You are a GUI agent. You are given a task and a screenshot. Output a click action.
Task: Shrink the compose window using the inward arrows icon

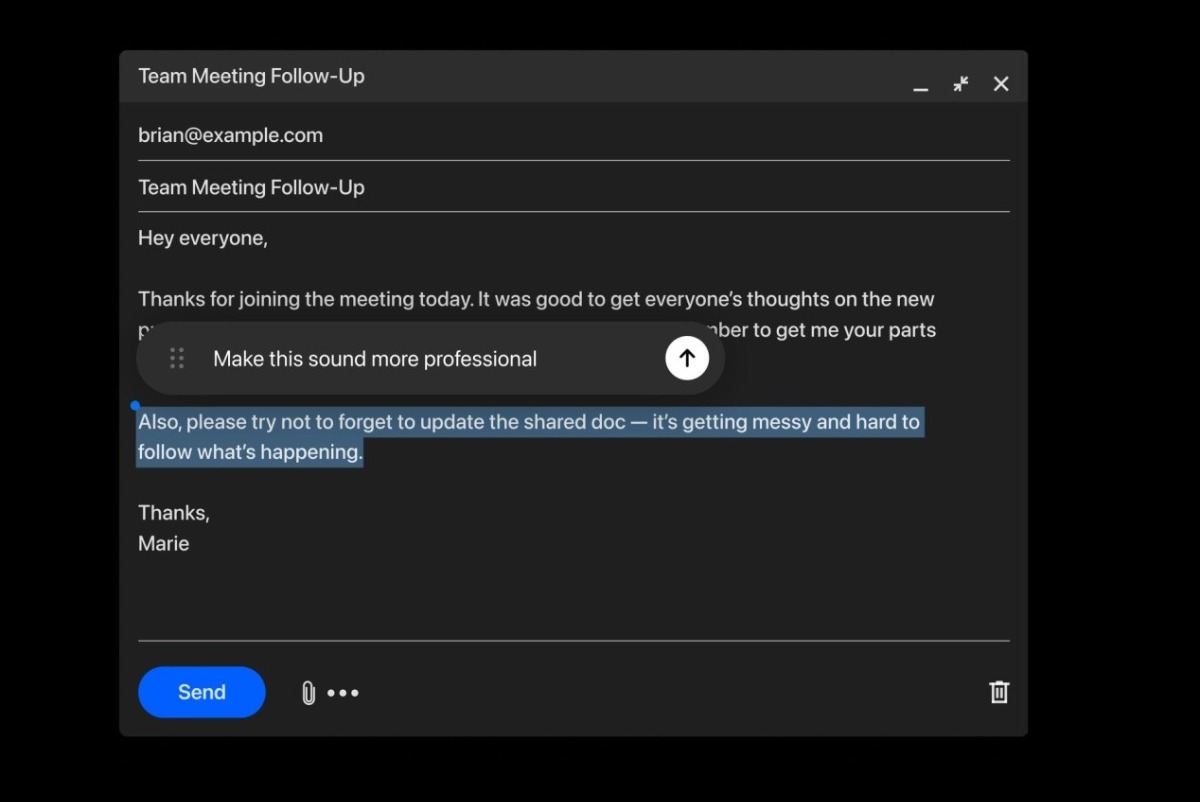961,84
